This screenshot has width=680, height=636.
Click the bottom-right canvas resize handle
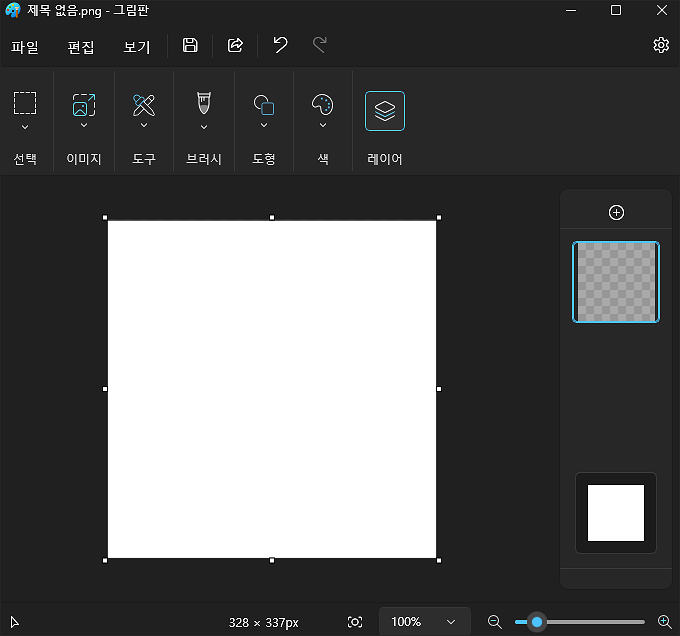(x=439, y=561)
